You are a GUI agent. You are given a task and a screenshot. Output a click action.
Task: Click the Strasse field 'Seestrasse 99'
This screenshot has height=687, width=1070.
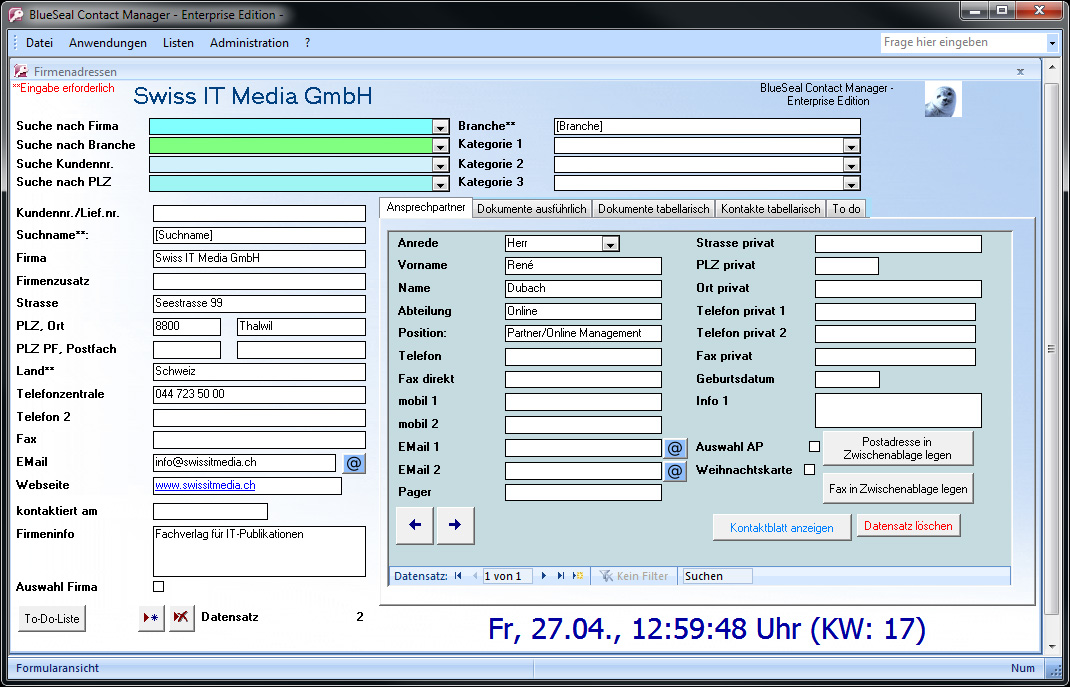pos(259,304)
